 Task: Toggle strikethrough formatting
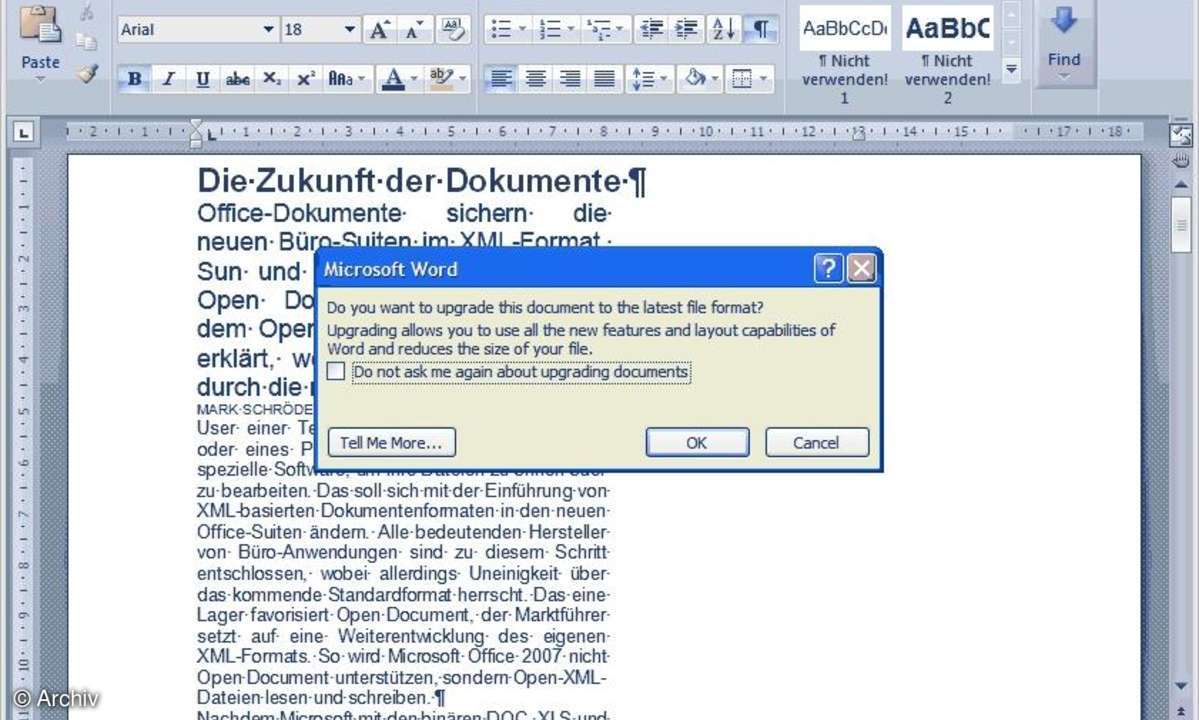coord(237,79)
